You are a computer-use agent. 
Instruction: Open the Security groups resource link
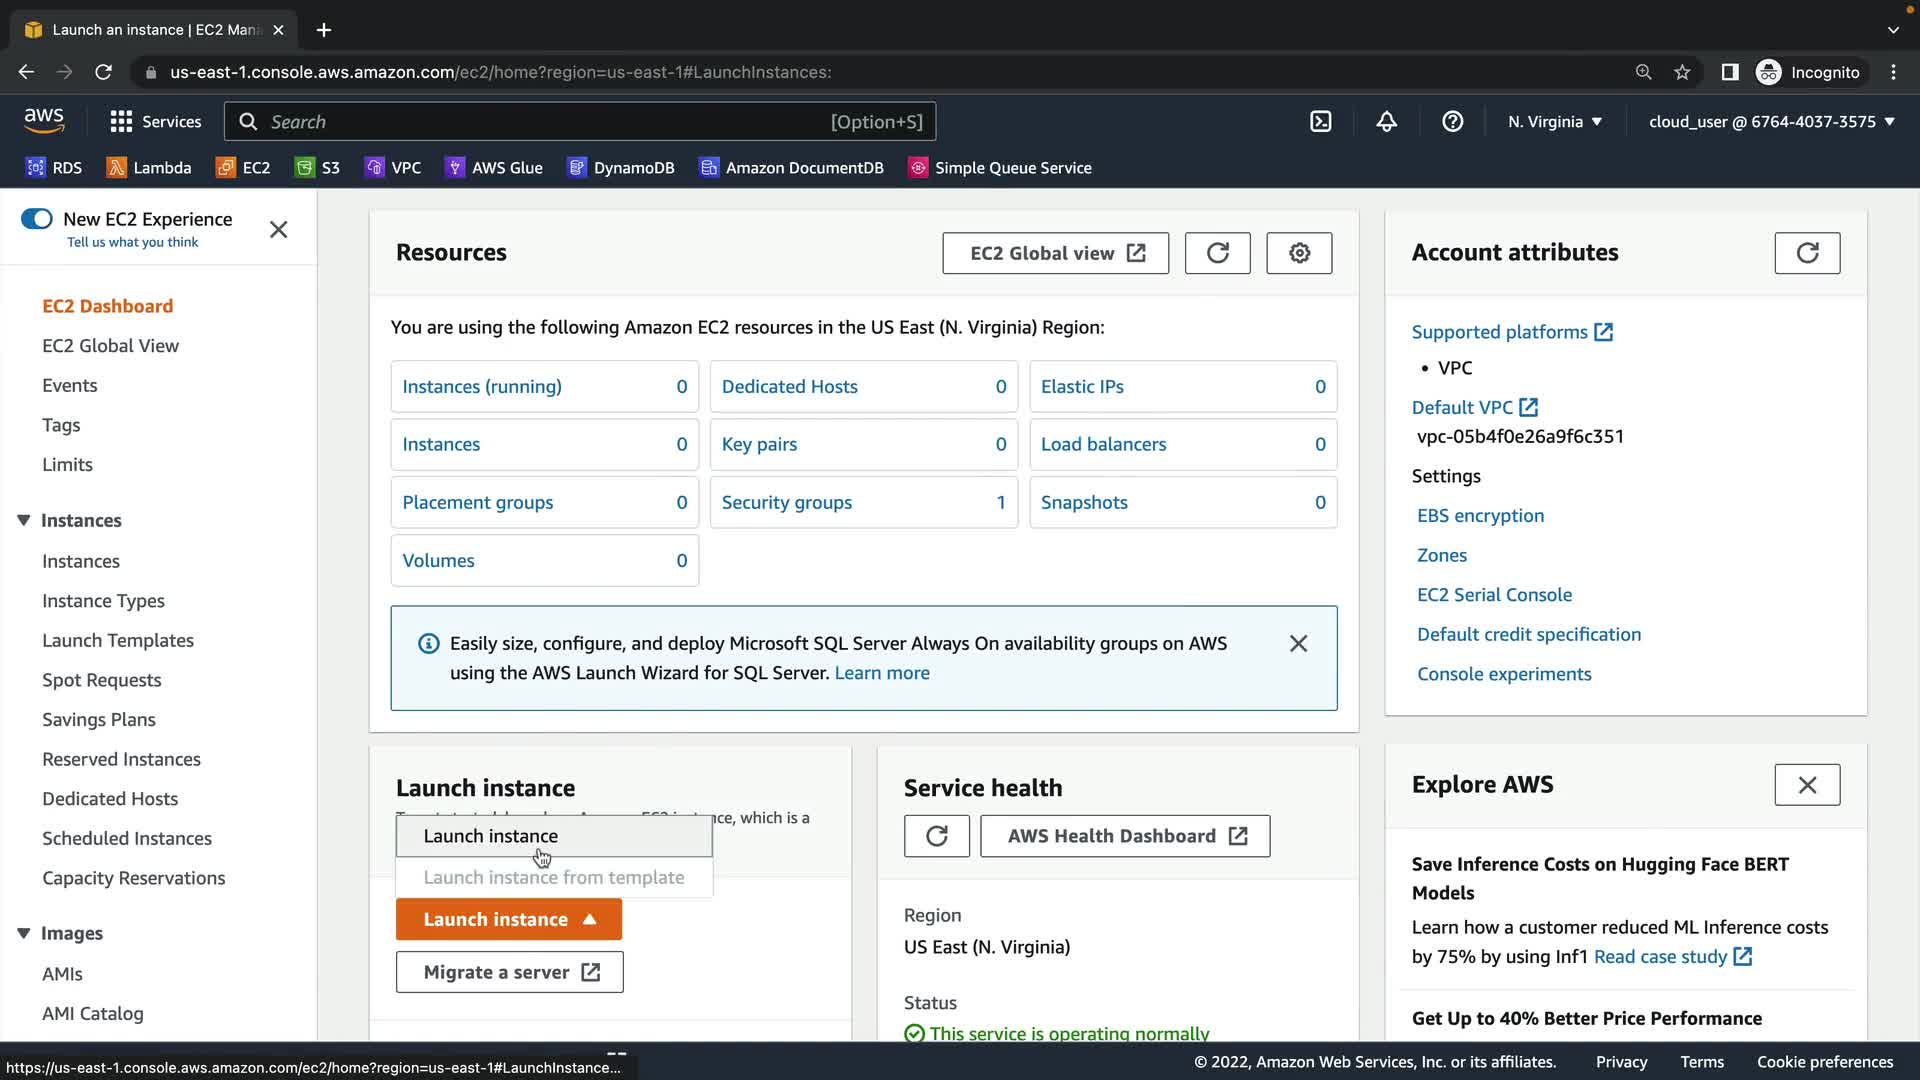pos(786,503)
